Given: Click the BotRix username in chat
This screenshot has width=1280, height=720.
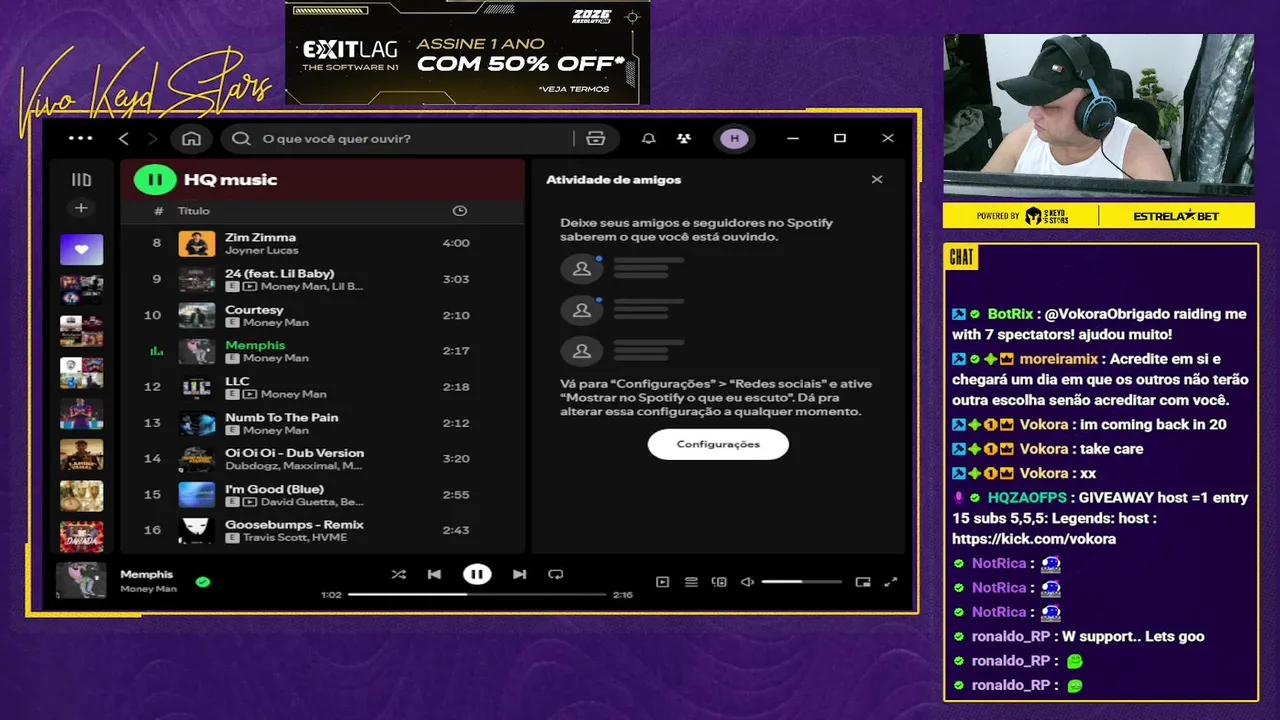Looking at the screenshot, I should 1010,314.
